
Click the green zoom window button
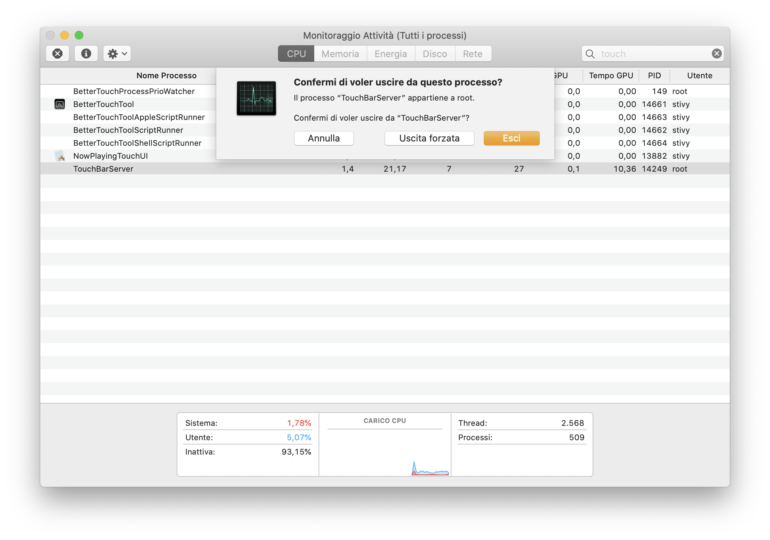click(79, 35)
